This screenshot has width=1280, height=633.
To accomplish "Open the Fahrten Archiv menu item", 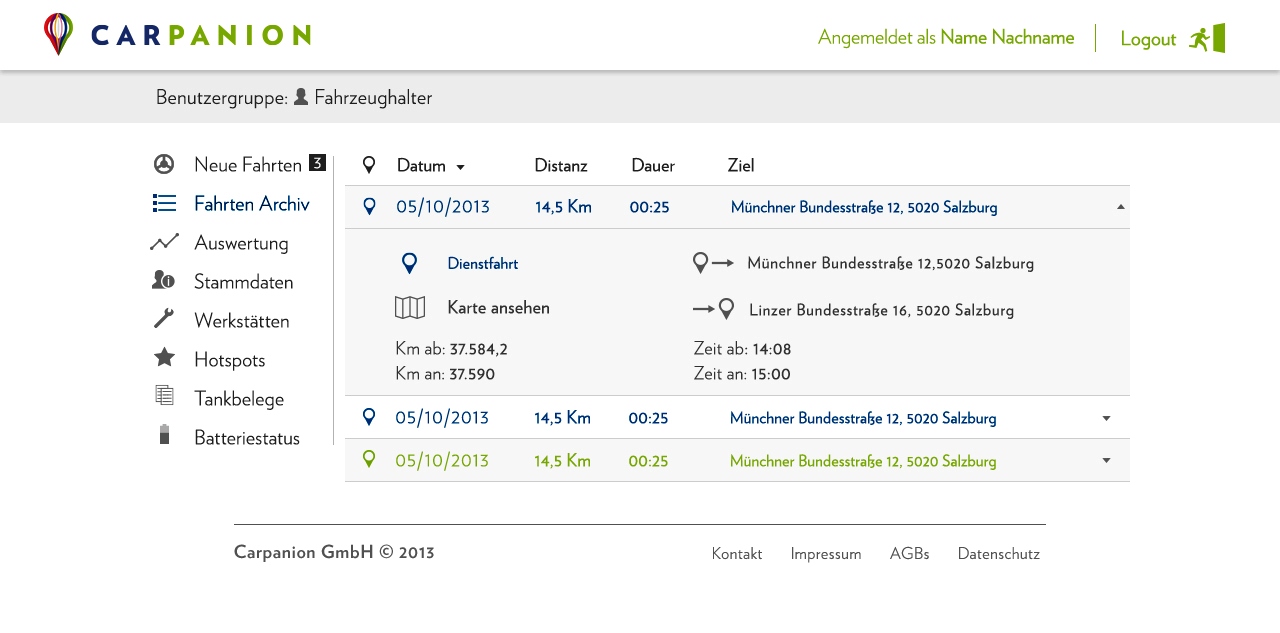I will point(251,204).
